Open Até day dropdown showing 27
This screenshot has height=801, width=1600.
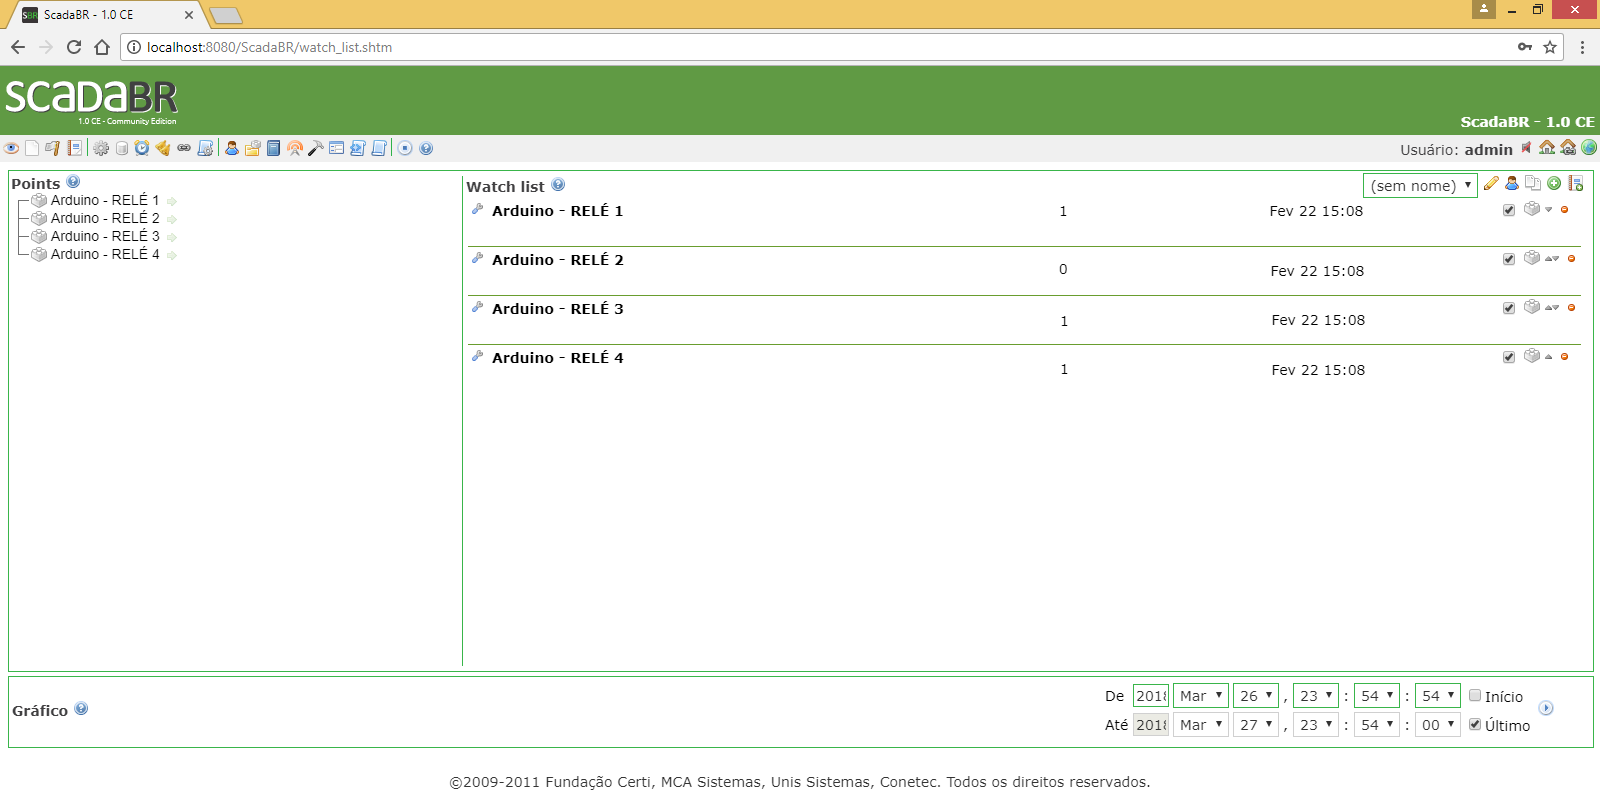click(x=1256, y=724)
